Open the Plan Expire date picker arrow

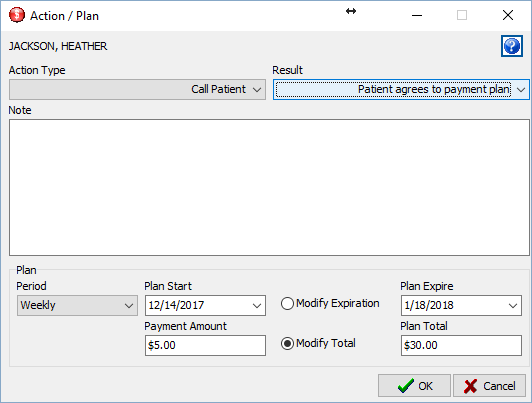click(513, 306)
